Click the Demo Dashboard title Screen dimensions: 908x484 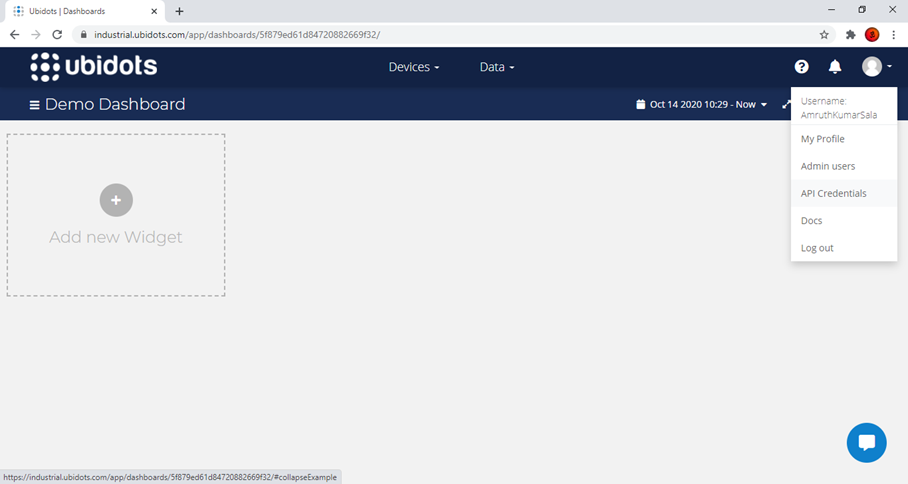click(115, 104)
